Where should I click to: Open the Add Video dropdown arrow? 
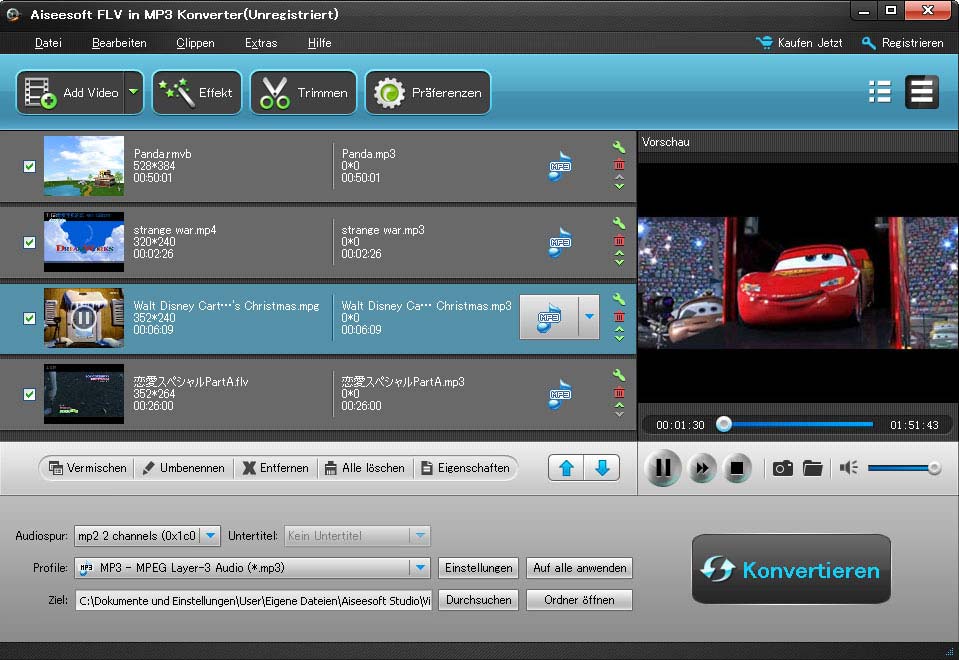click(133, 92)
